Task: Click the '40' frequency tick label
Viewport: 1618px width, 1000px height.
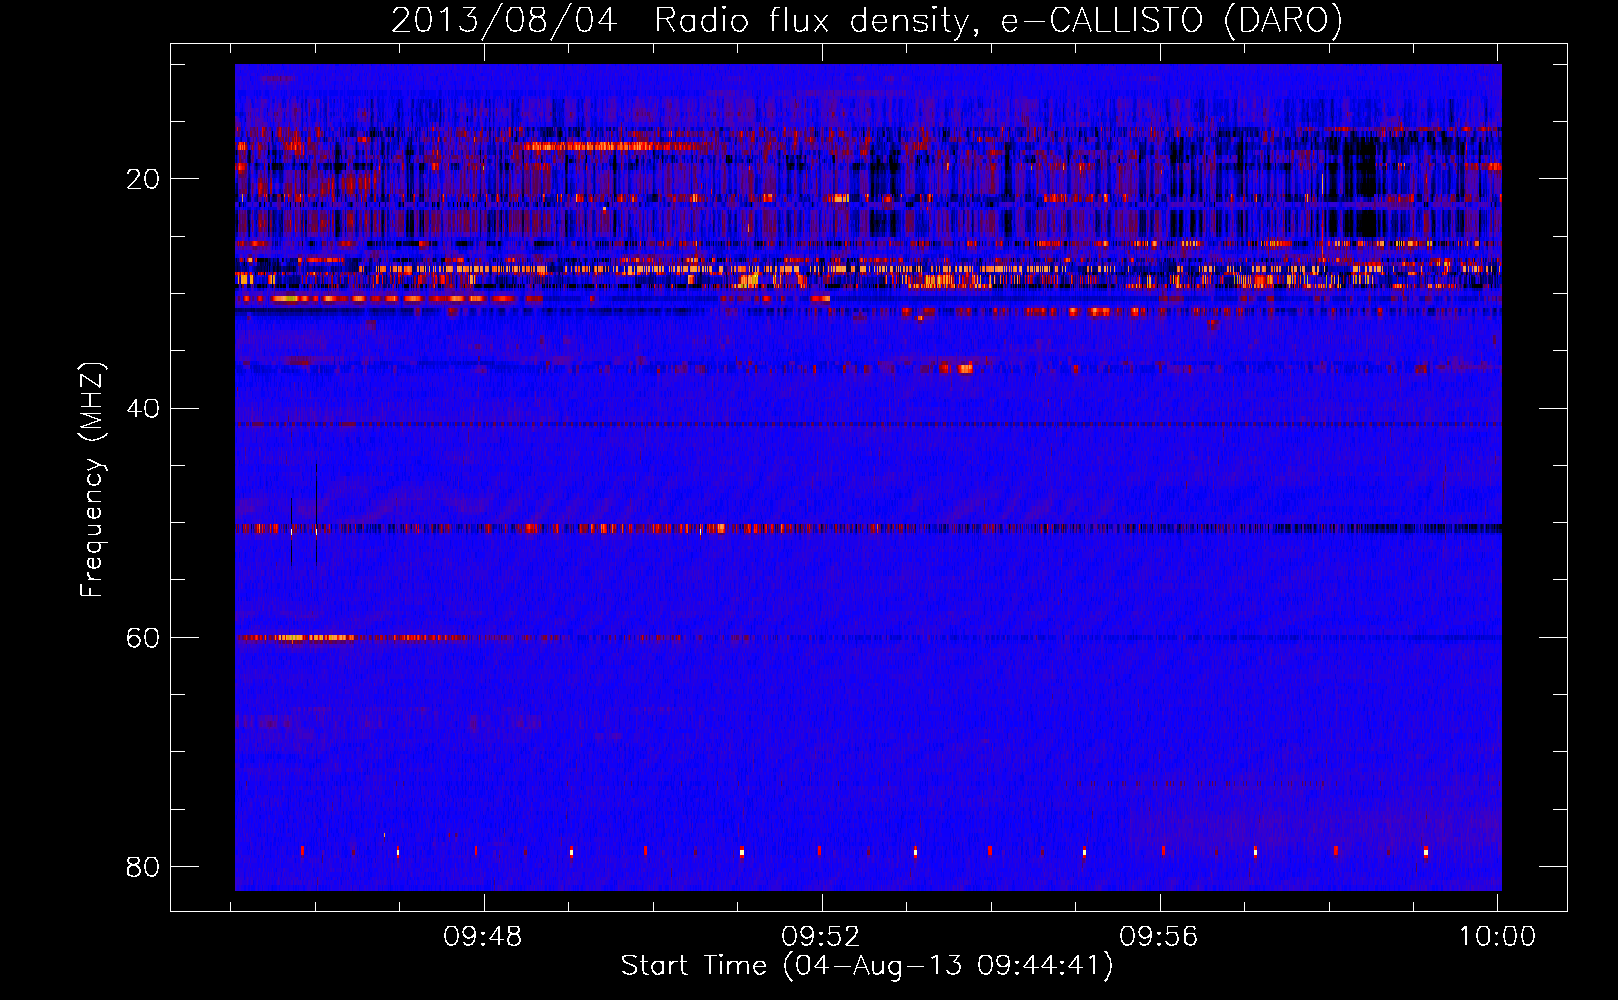Action: pyautogui.click(x=143, y=408)
